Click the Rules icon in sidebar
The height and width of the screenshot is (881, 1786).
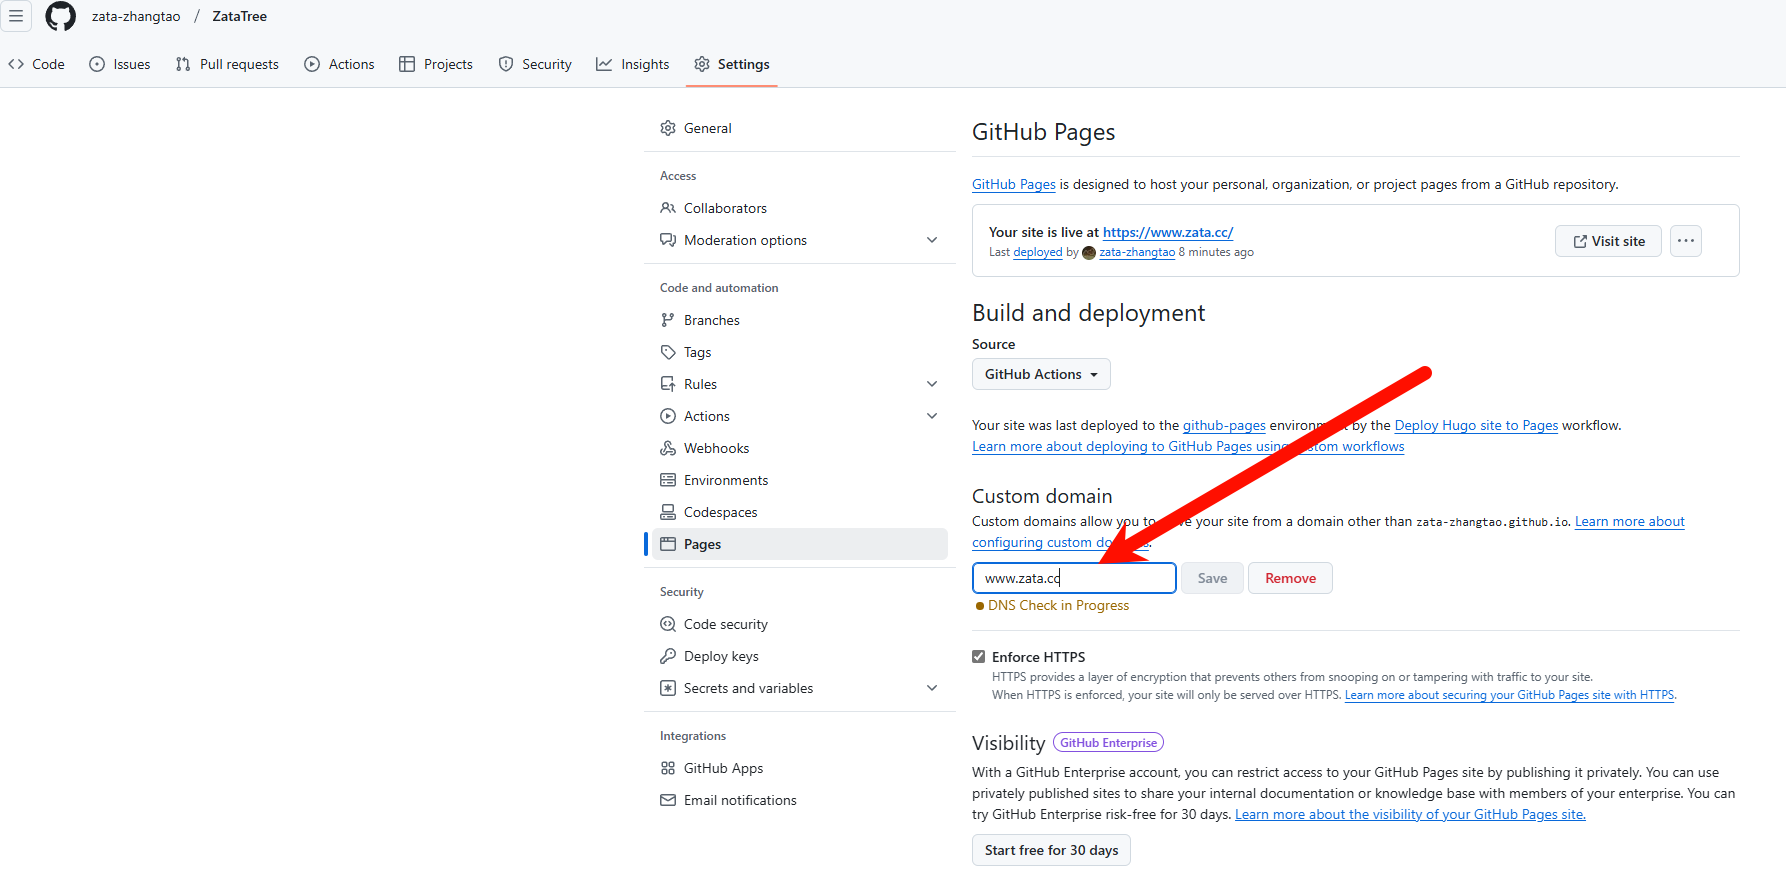click(668, 384)
